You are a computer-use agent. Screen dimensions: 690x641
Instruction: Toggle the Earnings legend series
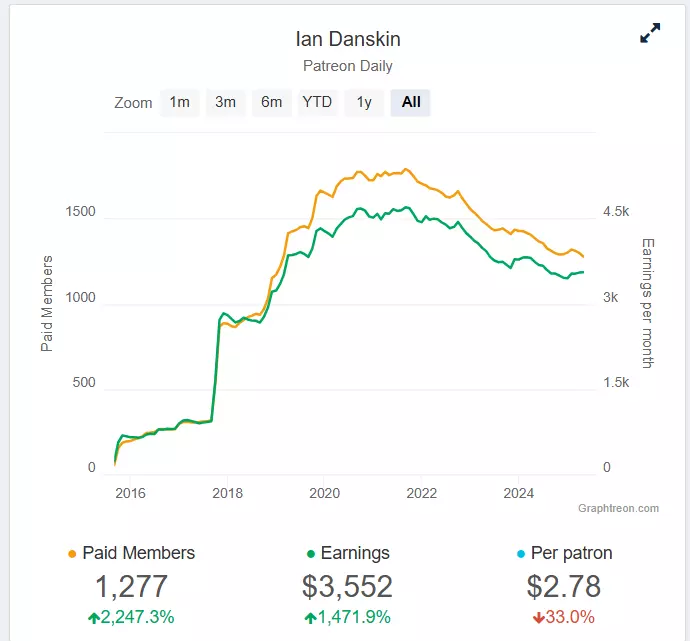[348, 553]
